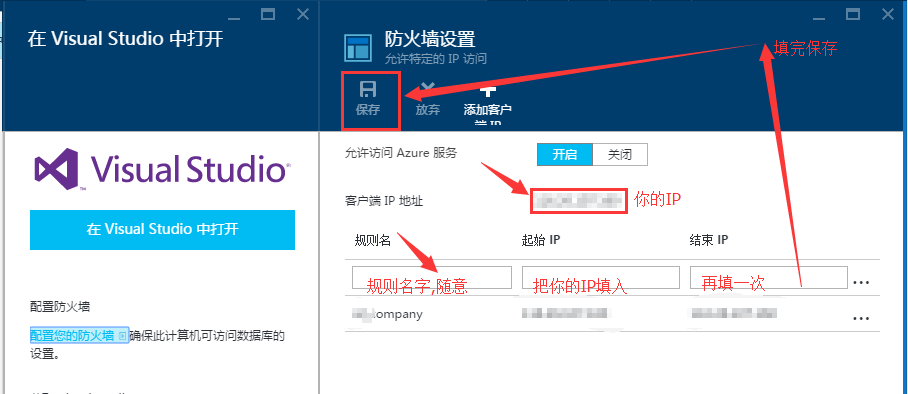This screenshot has height=394, width=908.
Task: Select the company rule name cell
Action: point(388,314)
